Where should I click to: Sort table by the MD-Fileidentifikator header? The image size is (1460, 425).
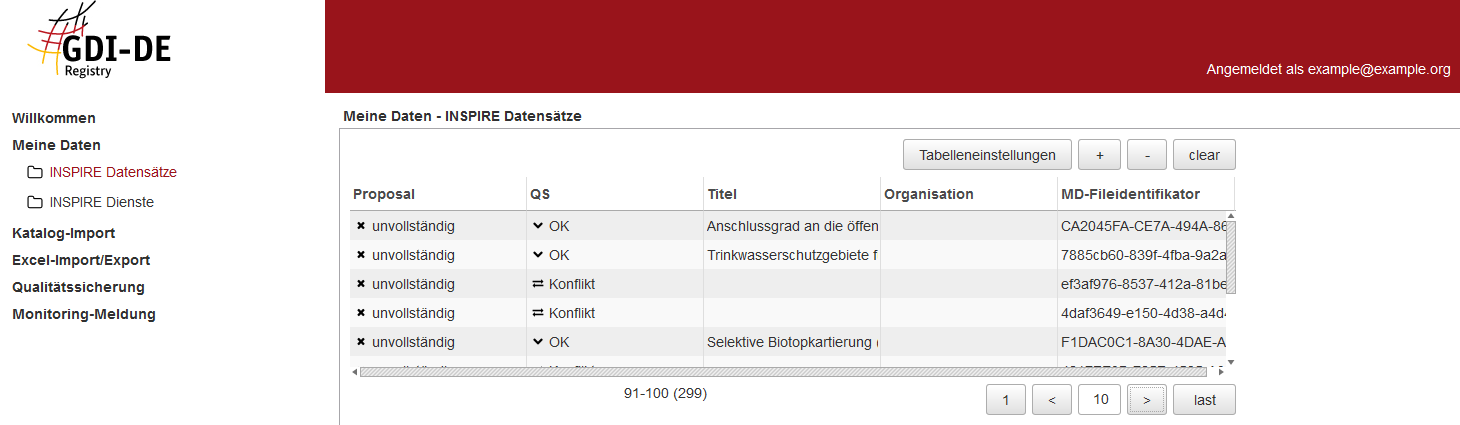(x=1130, y=194)
